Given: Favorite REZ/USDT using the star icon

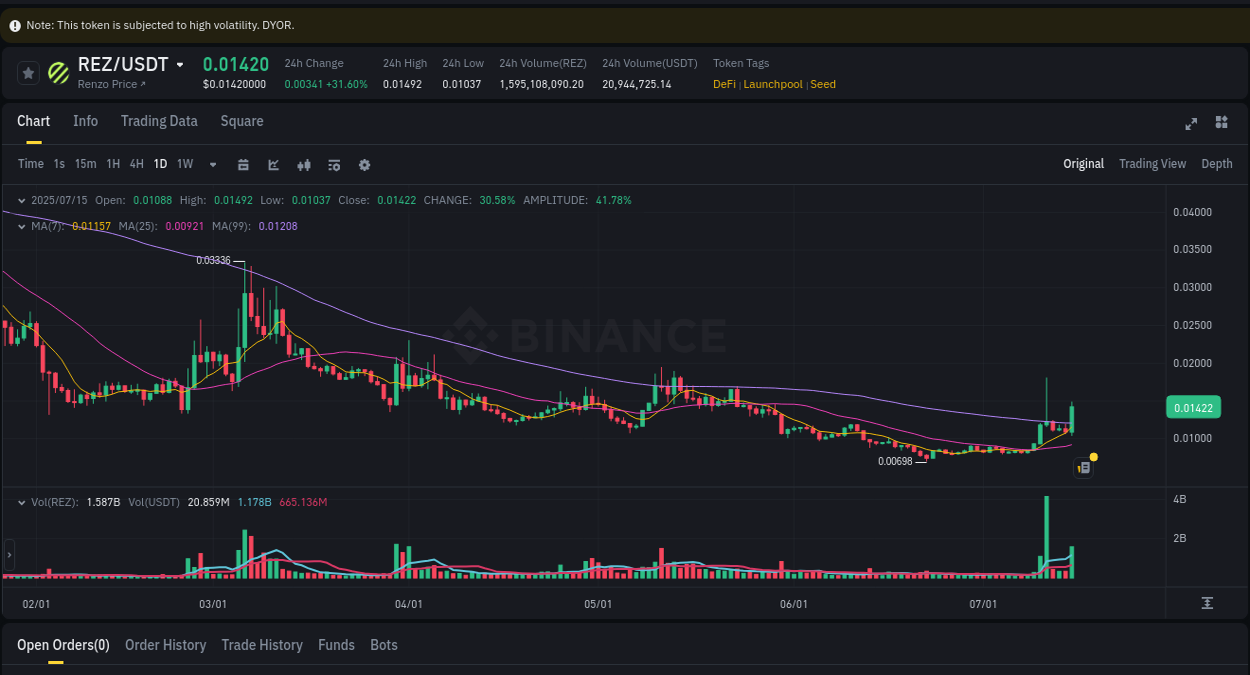Looking at the screenshot, I should coord(28,73).
